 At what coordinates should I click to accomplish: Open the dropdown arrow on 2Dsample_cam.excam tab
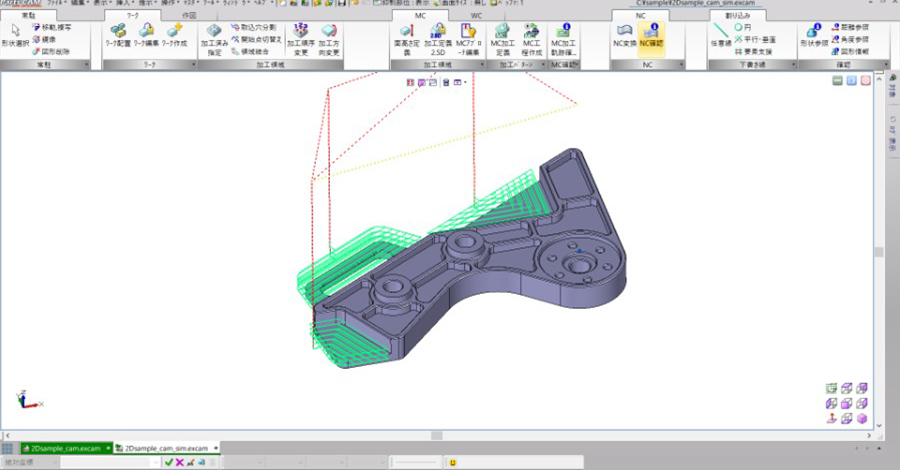pyautogui.click(x=107, y=448)
